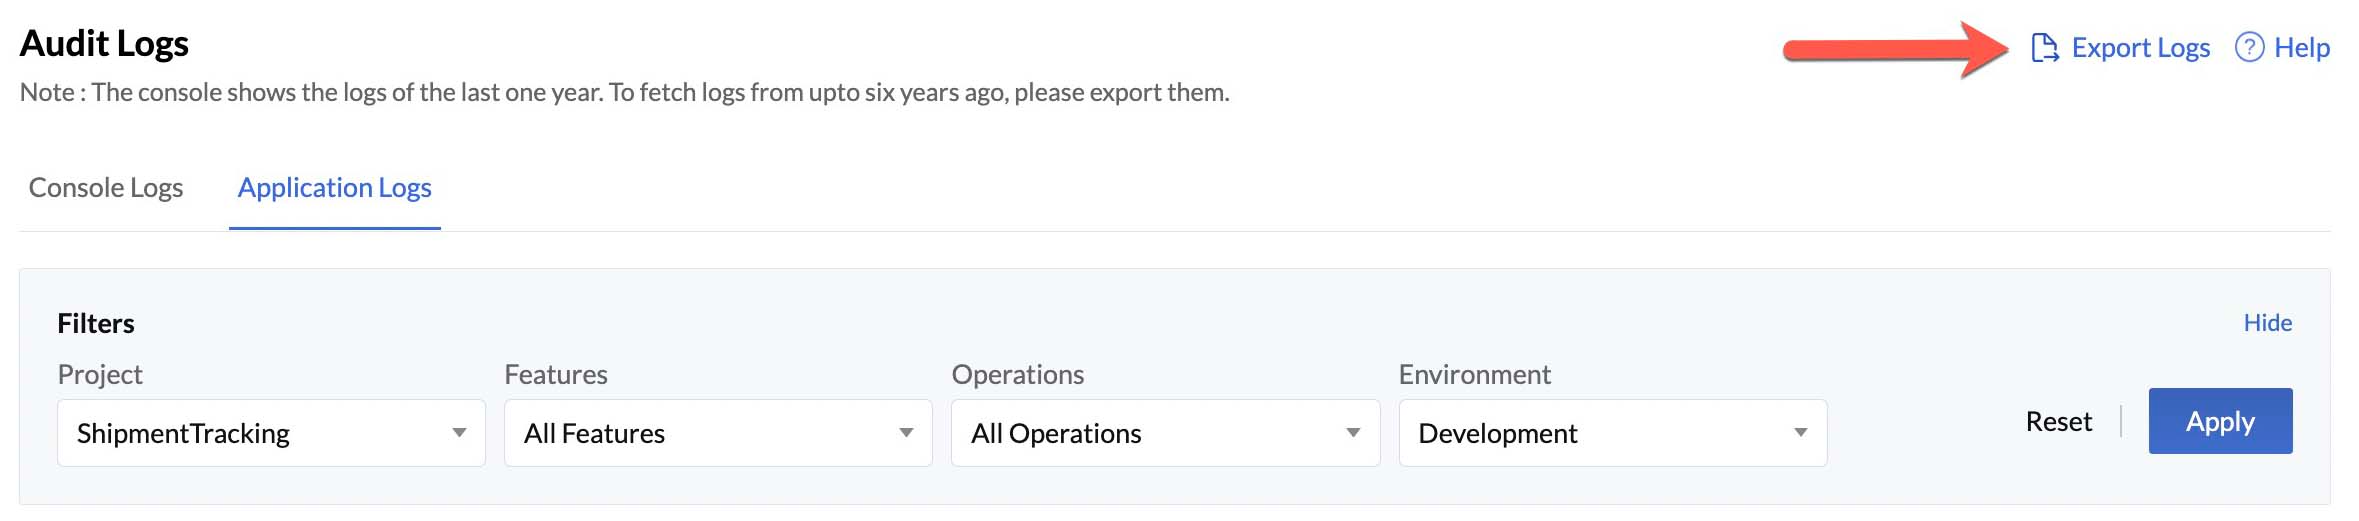Hide the Filters panel
Viewport: 2359px width, 521px height.
(2267, 323)
